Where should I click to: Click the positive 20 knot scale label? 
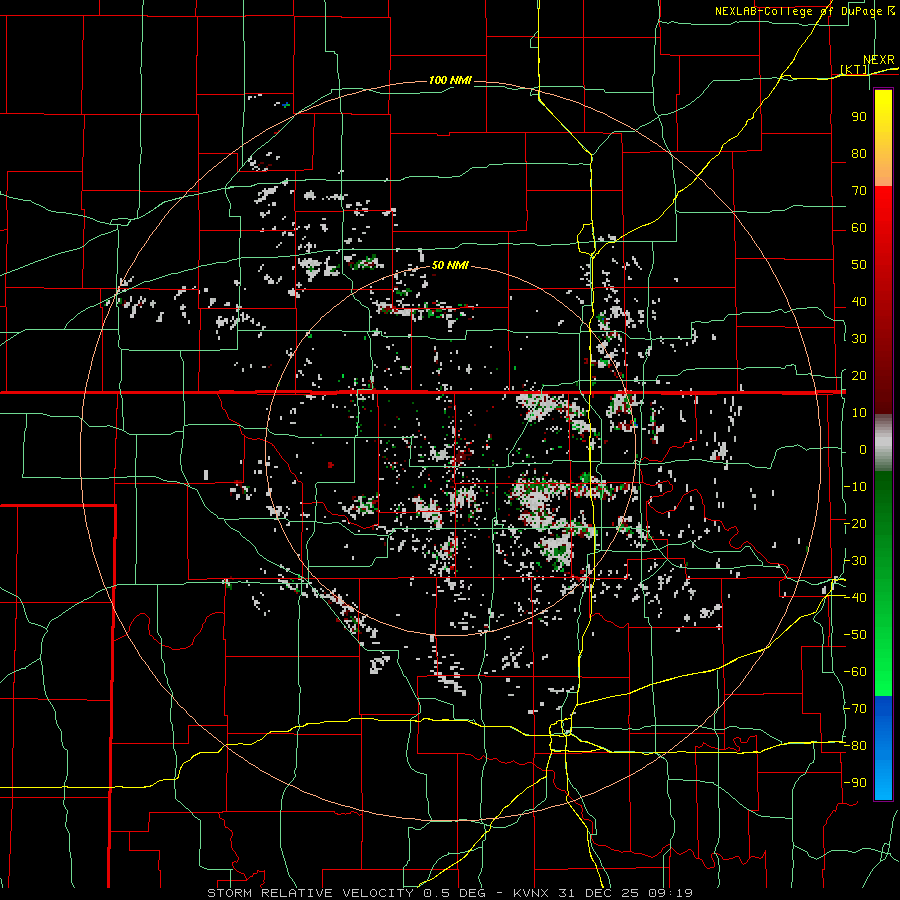click(x=859, y=375)
